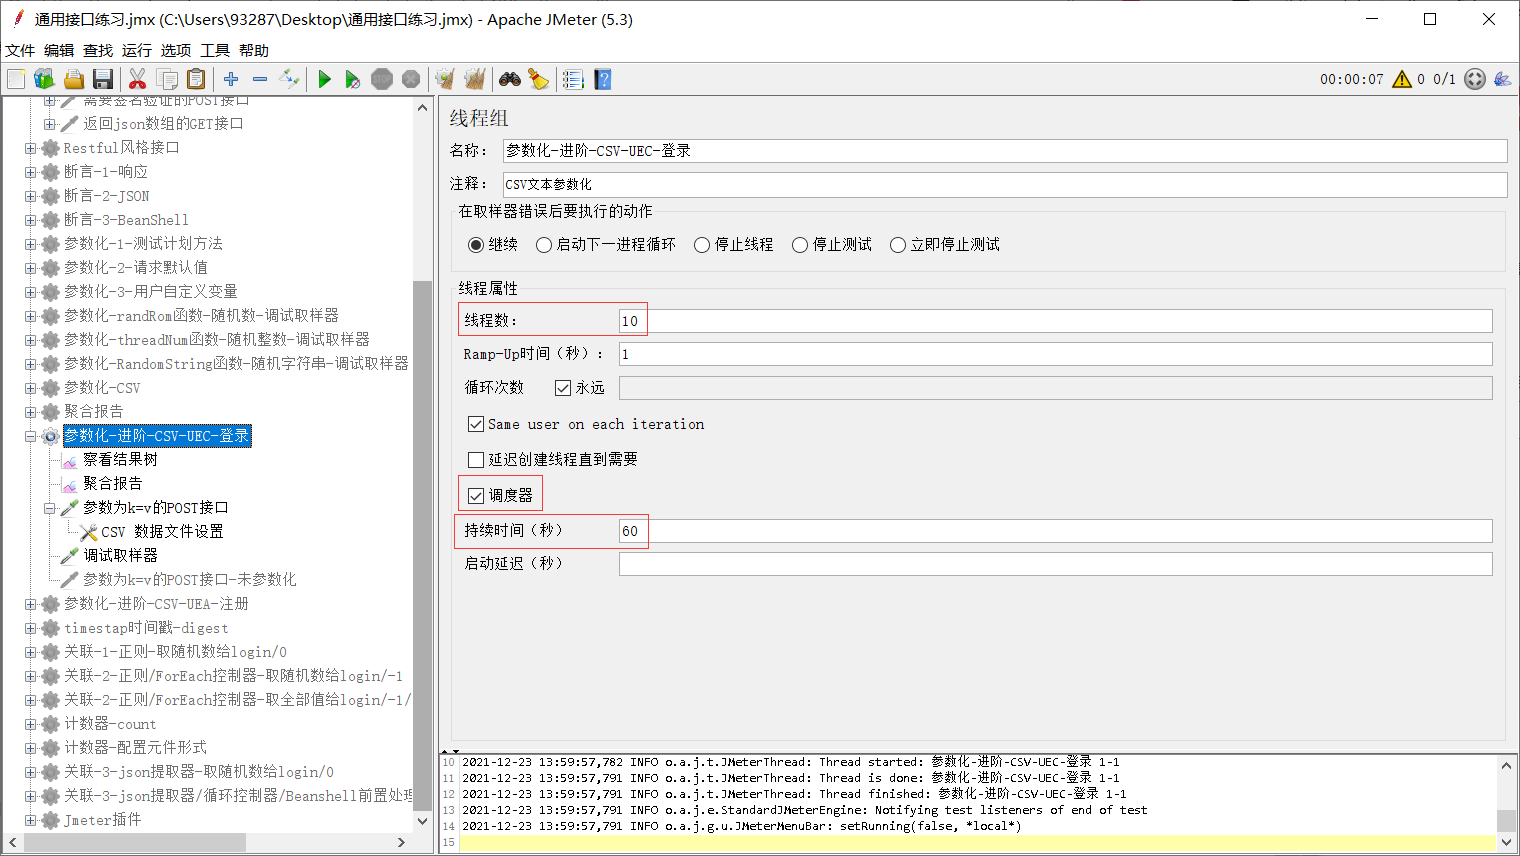Click the Open file folder icon
Viewport: 1520px width, 856px height.
(73, 79)
